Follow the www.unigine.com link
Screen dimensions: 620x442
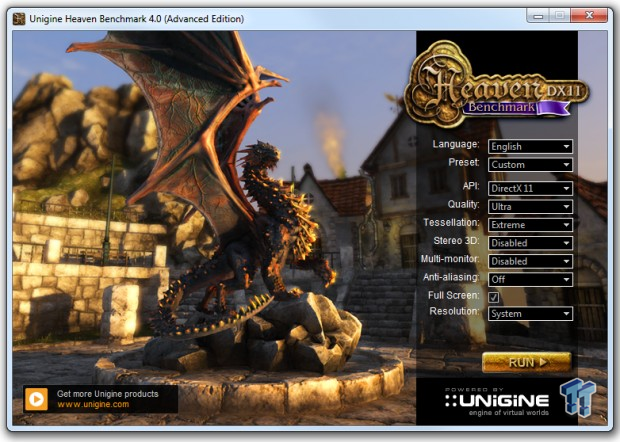click(x=93, y=404)
